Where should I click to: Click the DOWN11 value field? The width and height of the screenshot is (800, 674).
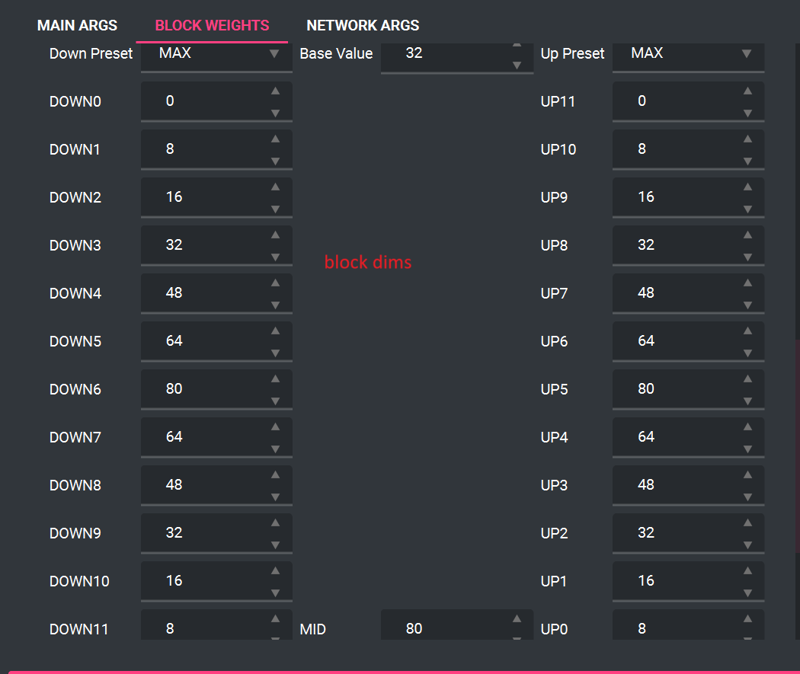pyautogui.click(x=216, y=625)
